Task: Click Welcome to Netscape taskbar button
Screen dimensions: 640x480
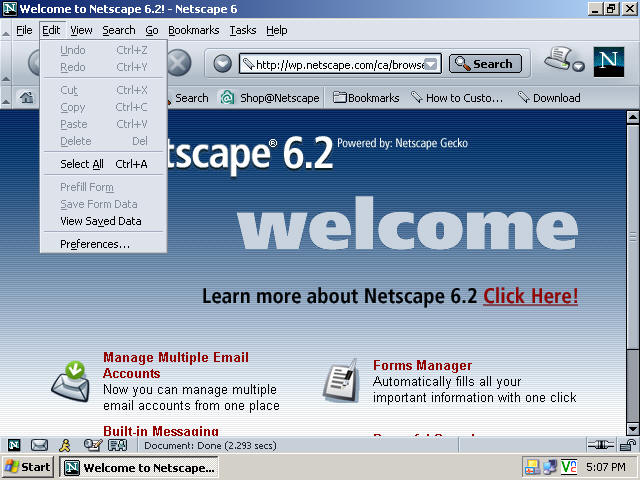Action: (x=139, y=467)
